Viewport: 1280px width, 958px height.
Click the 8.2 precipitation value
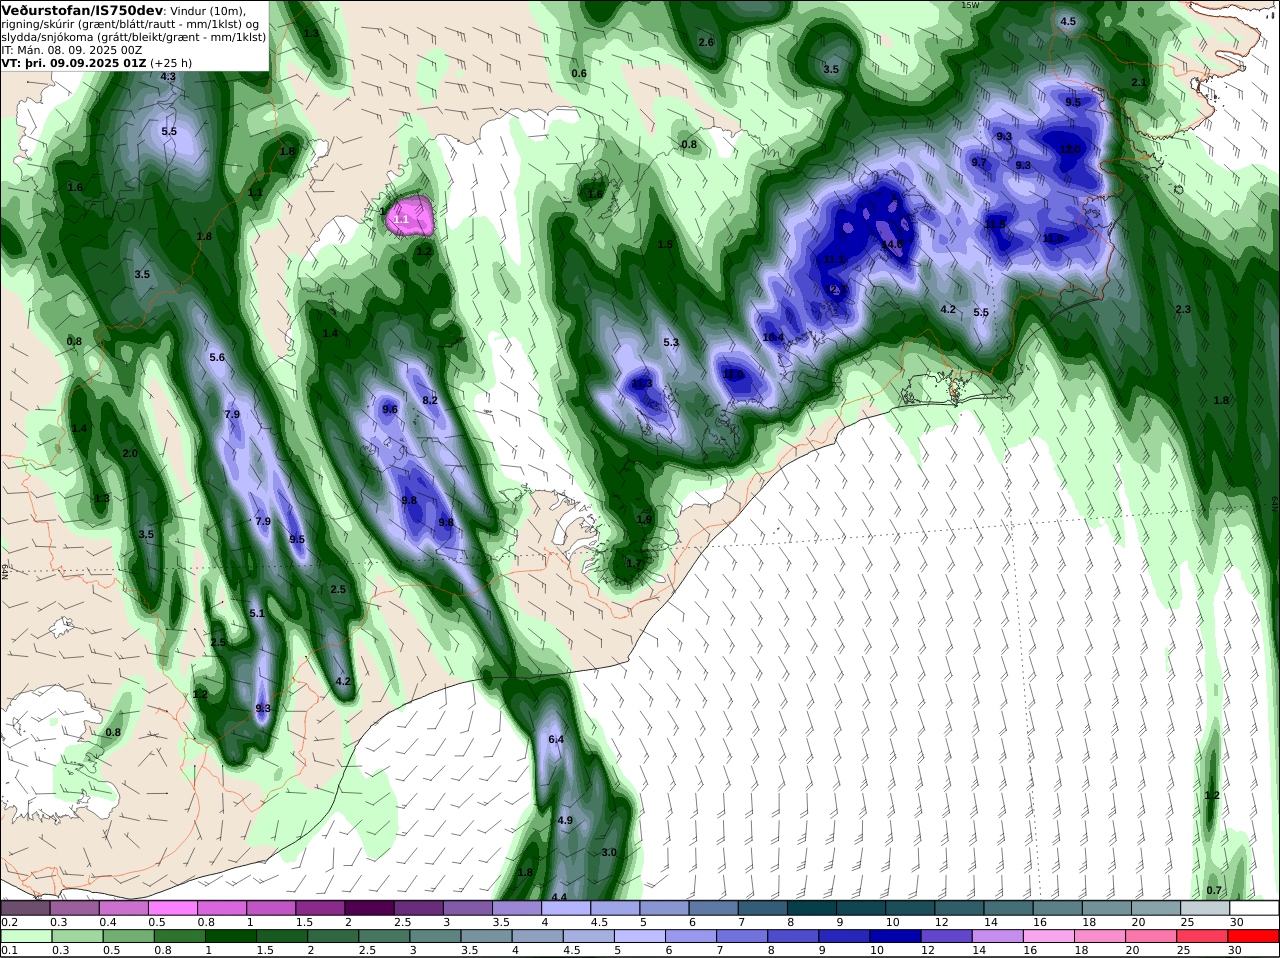coord(430,400)
